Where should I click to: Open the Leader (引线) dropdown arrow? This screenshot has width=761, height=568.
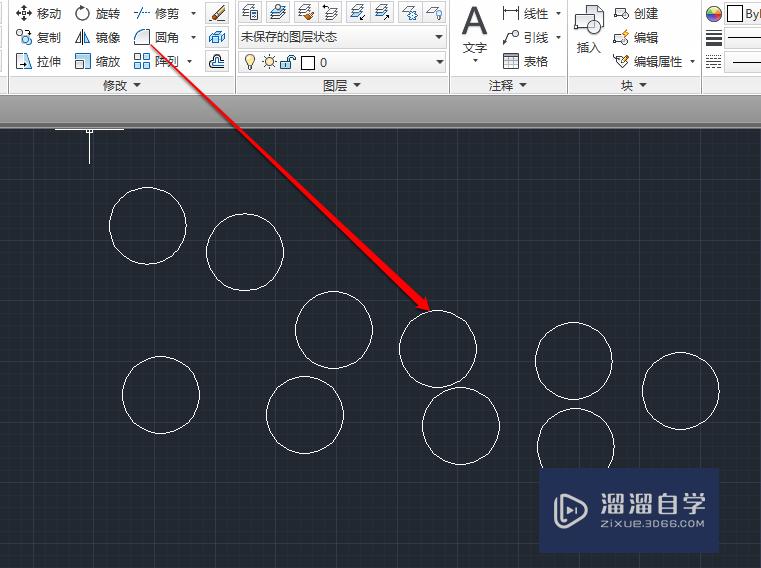pos(558,37)
